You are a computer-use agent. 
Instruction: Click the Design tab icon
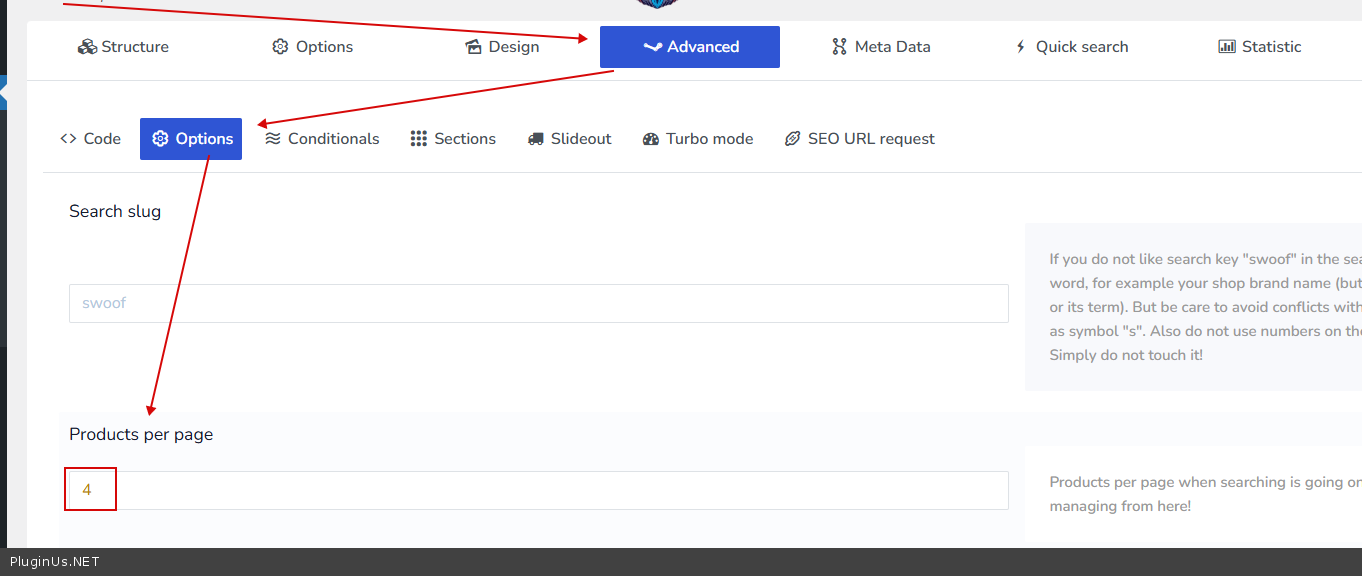tap(474, 47)
